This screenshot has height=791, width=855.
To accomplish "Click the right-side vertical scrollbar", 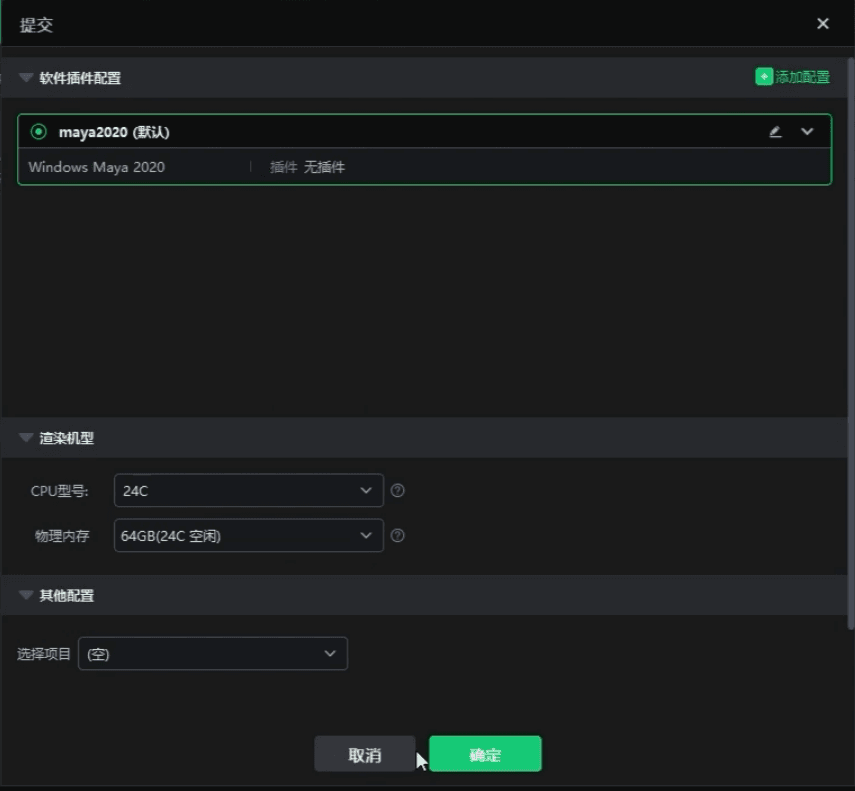I will [850, 340].
